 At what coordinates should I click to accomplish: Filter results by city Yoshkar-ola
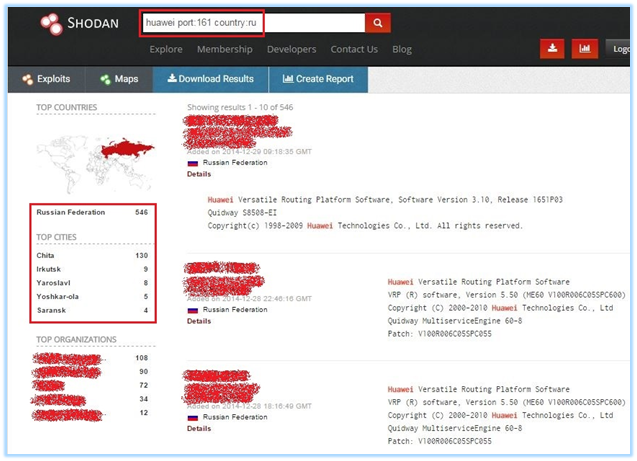coord(92,297)
